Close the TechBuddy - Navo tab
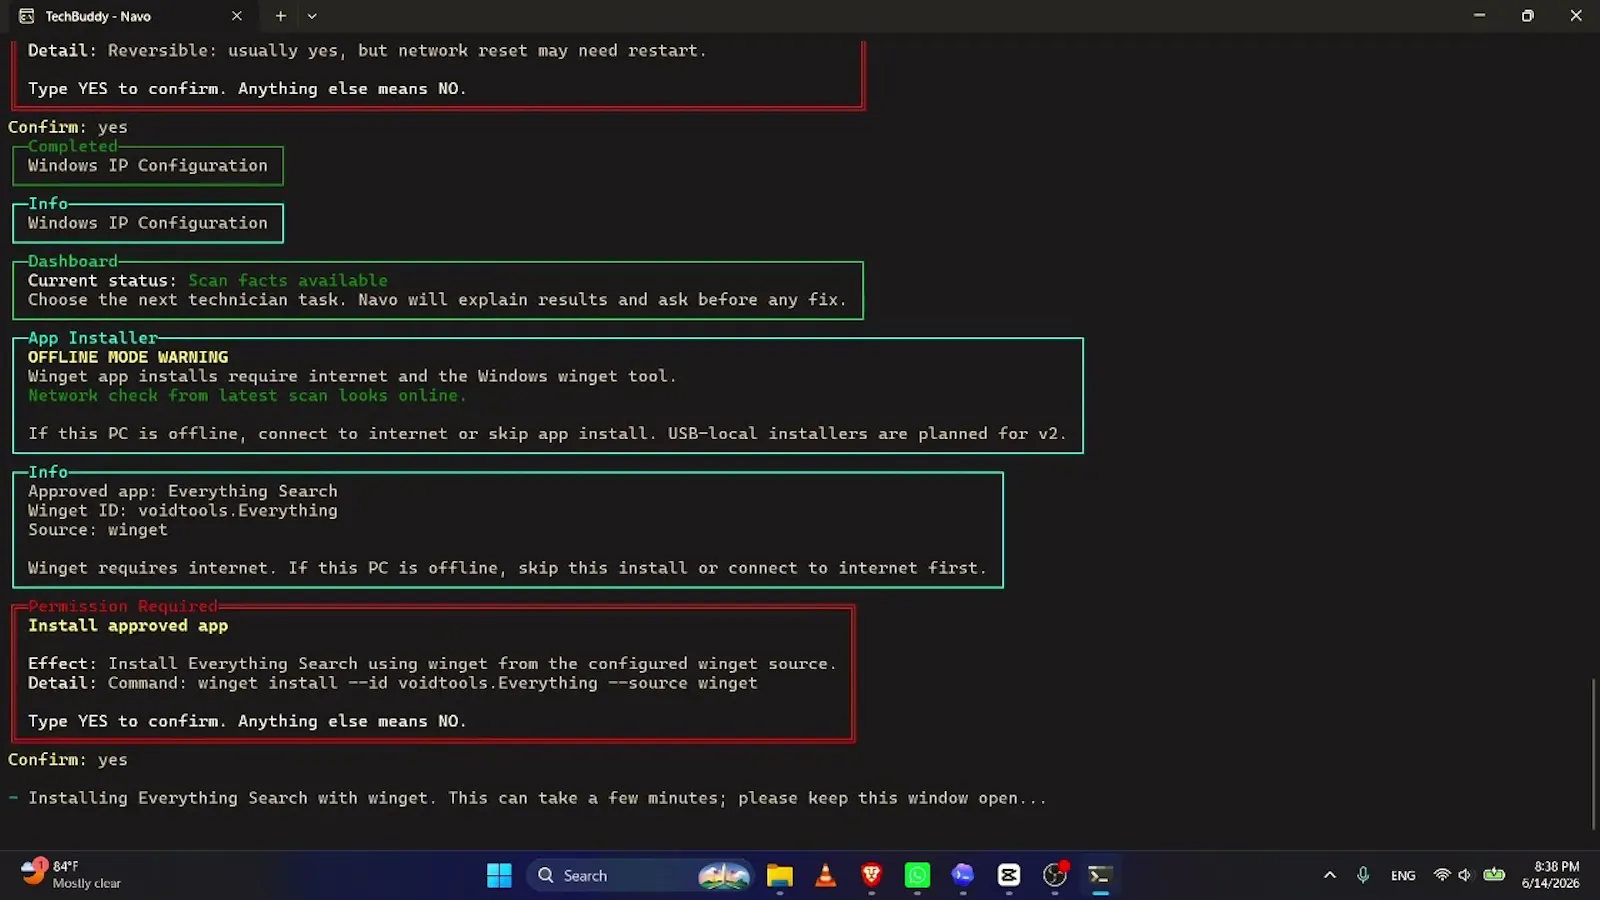This screenshot has height=900, width=1600. [x=237, y=16]
